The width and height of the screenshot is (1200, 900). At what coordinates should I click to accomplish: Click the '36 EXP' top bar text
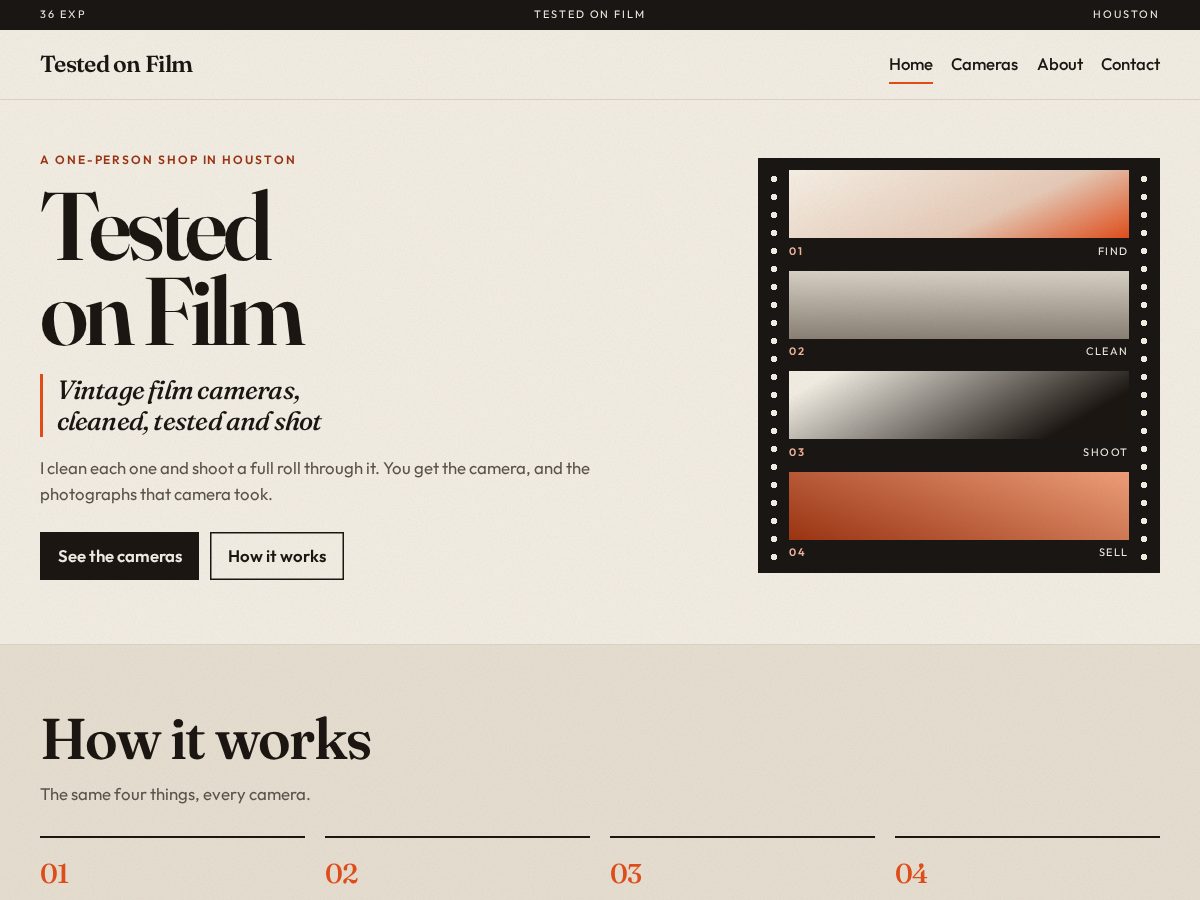point(63,15)
